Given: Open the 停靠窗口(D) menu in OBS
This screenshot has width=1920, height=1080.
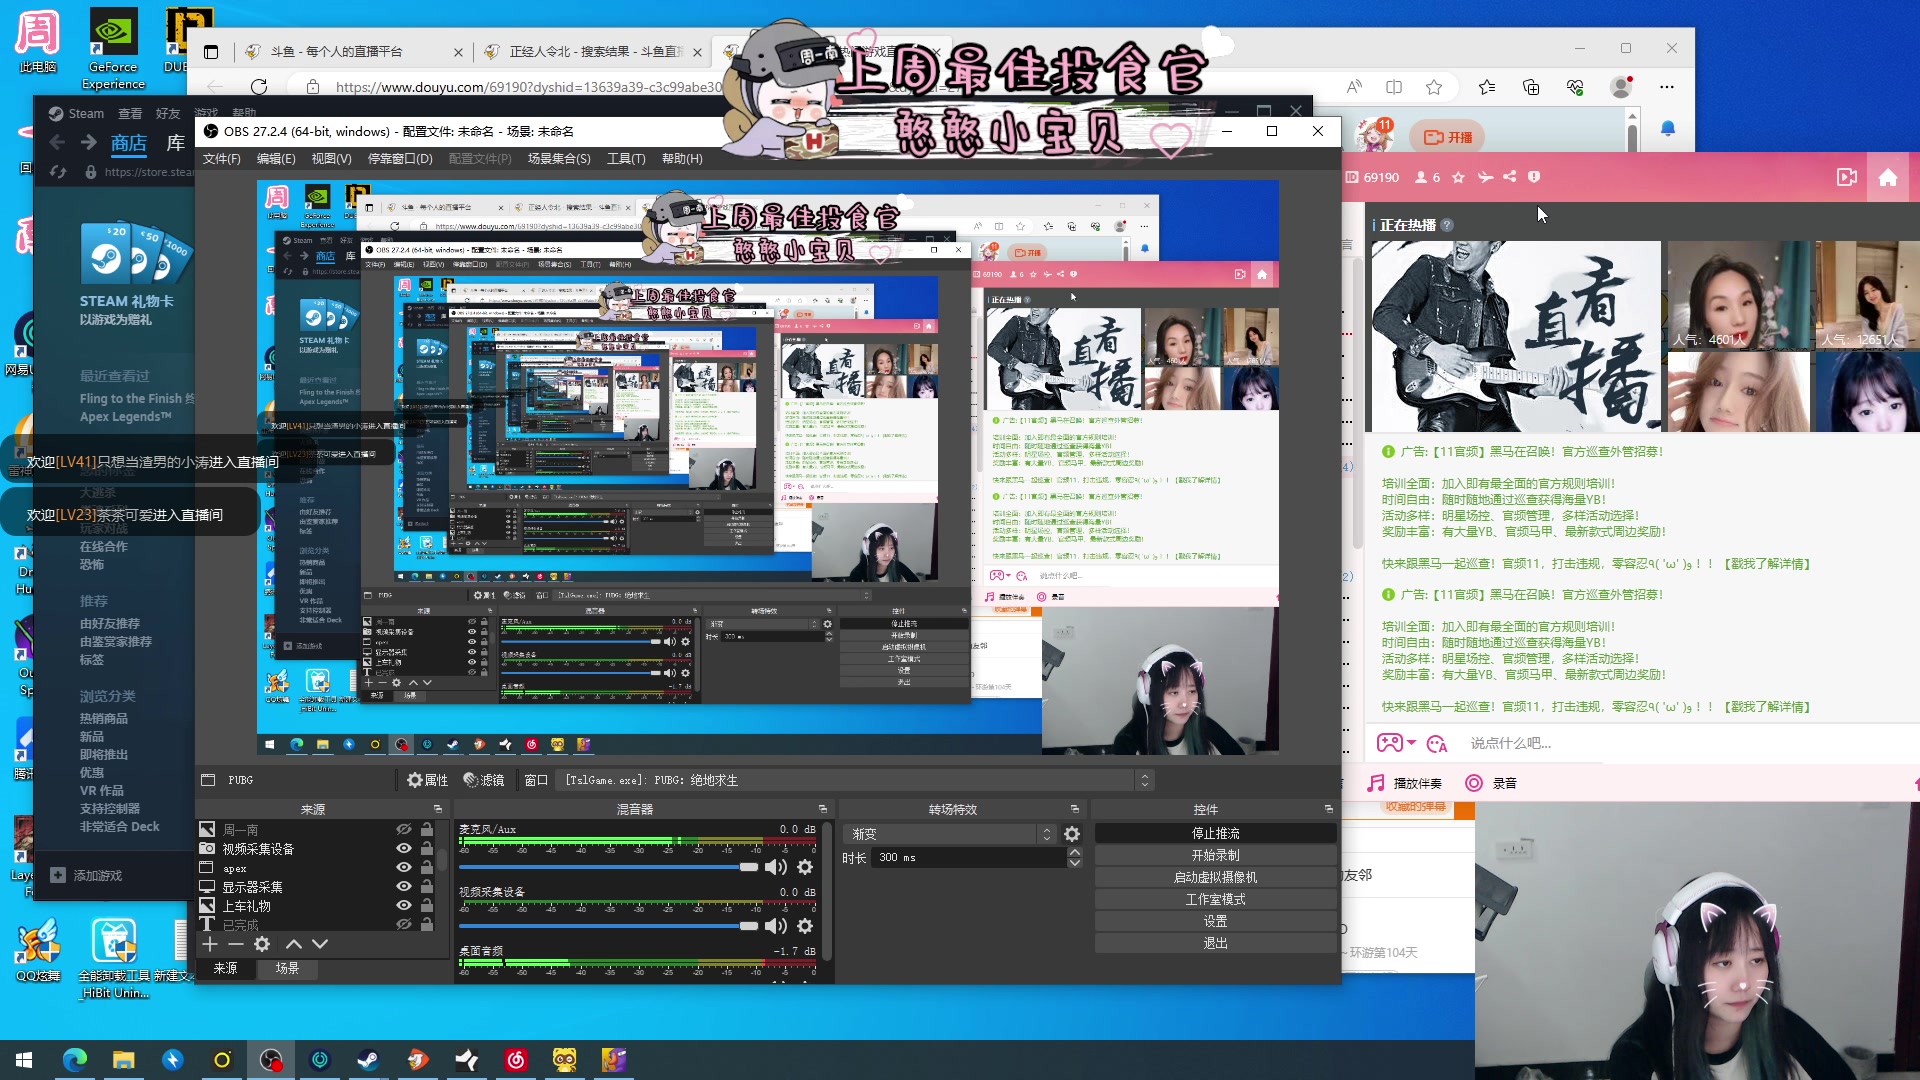Looking at the screenshot, I should 400,159.
